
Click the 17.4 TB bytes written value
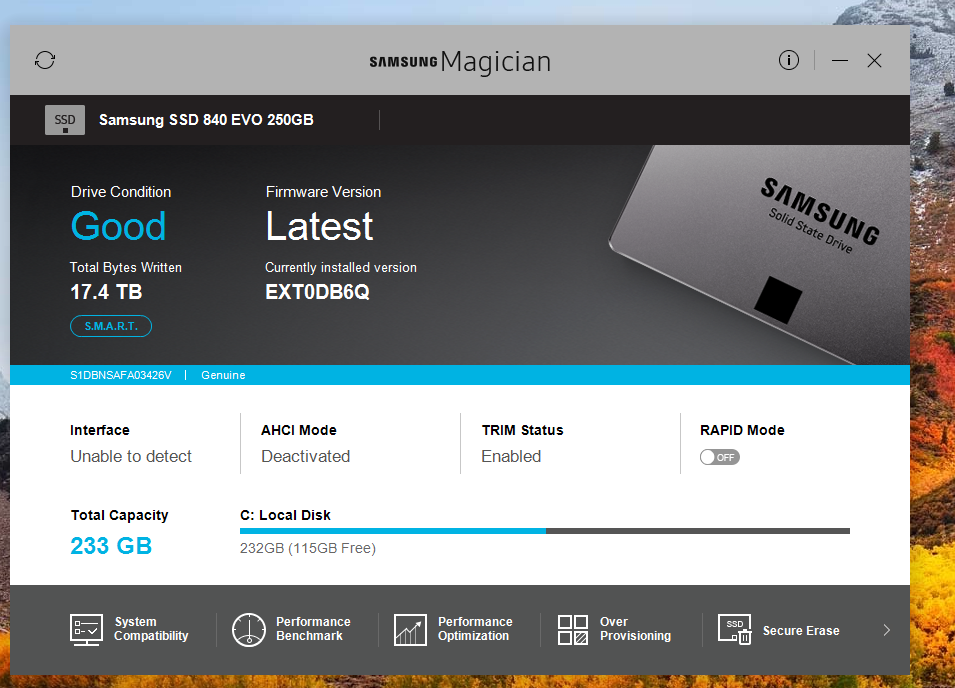pos(106,292)
